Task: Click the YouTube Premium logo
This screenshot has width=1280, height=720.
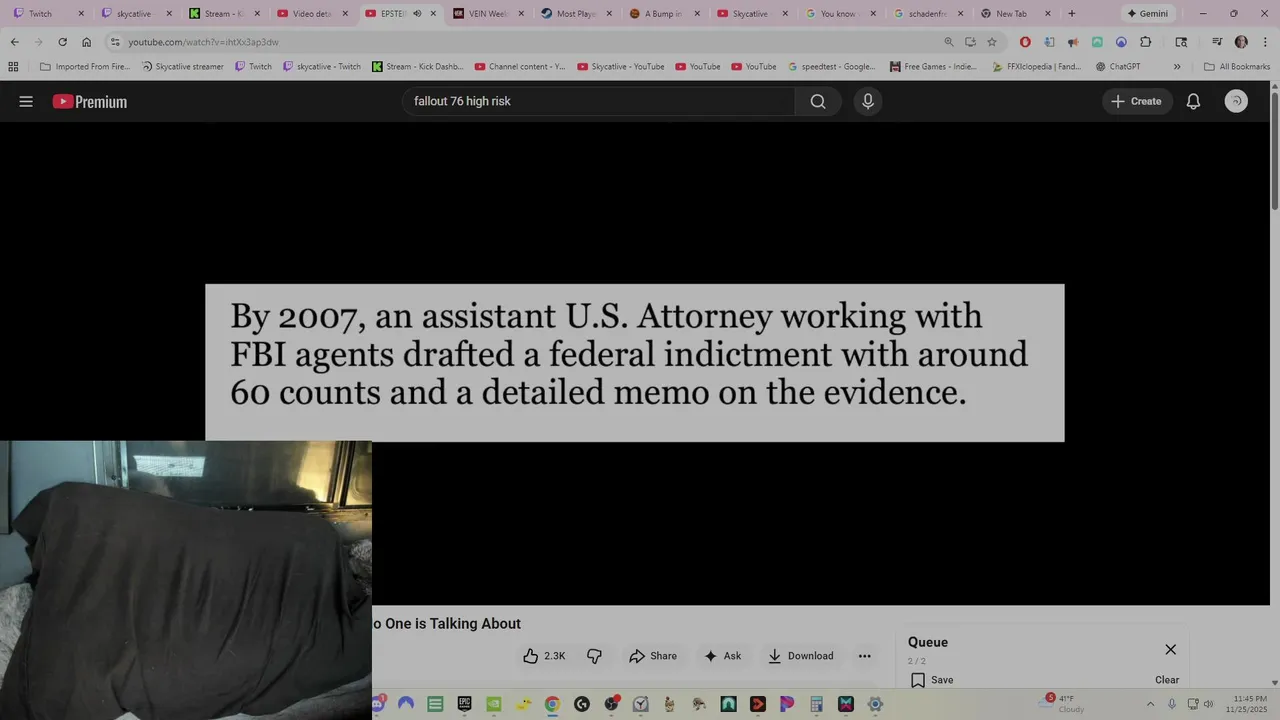Action: click(x=90, y=101)
